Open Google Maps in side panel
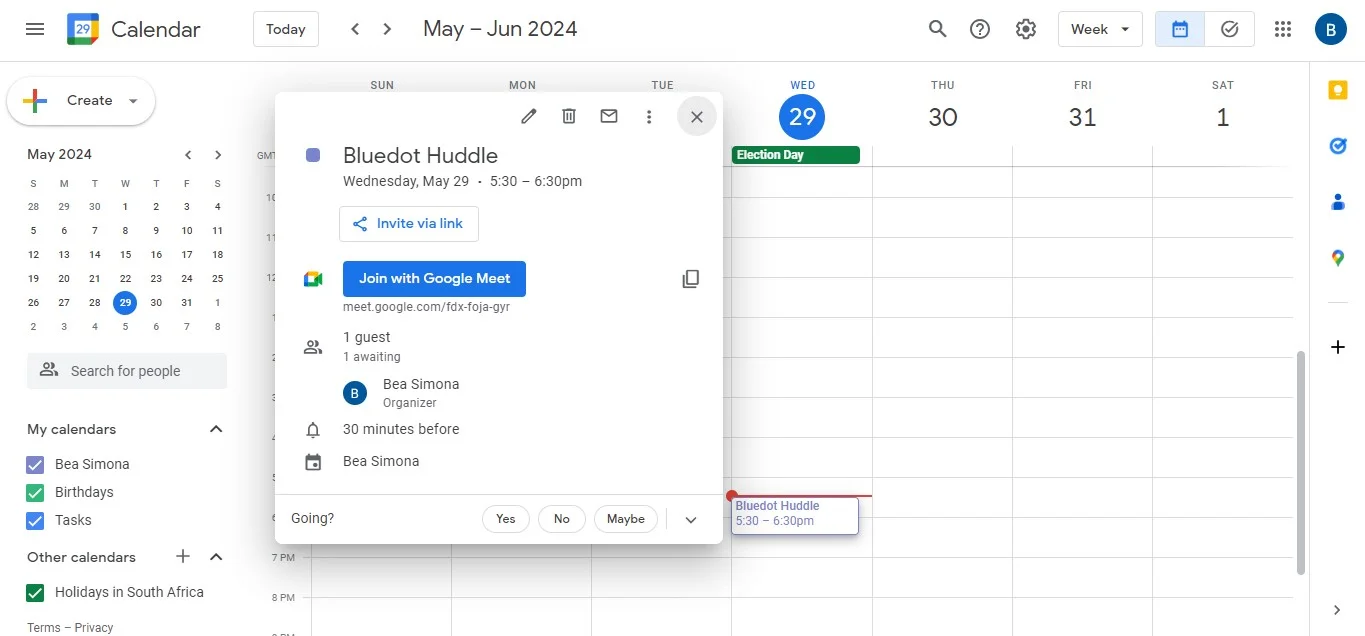The width and height of the screenshot is (1365, 636). click(x=1338, y=258)
